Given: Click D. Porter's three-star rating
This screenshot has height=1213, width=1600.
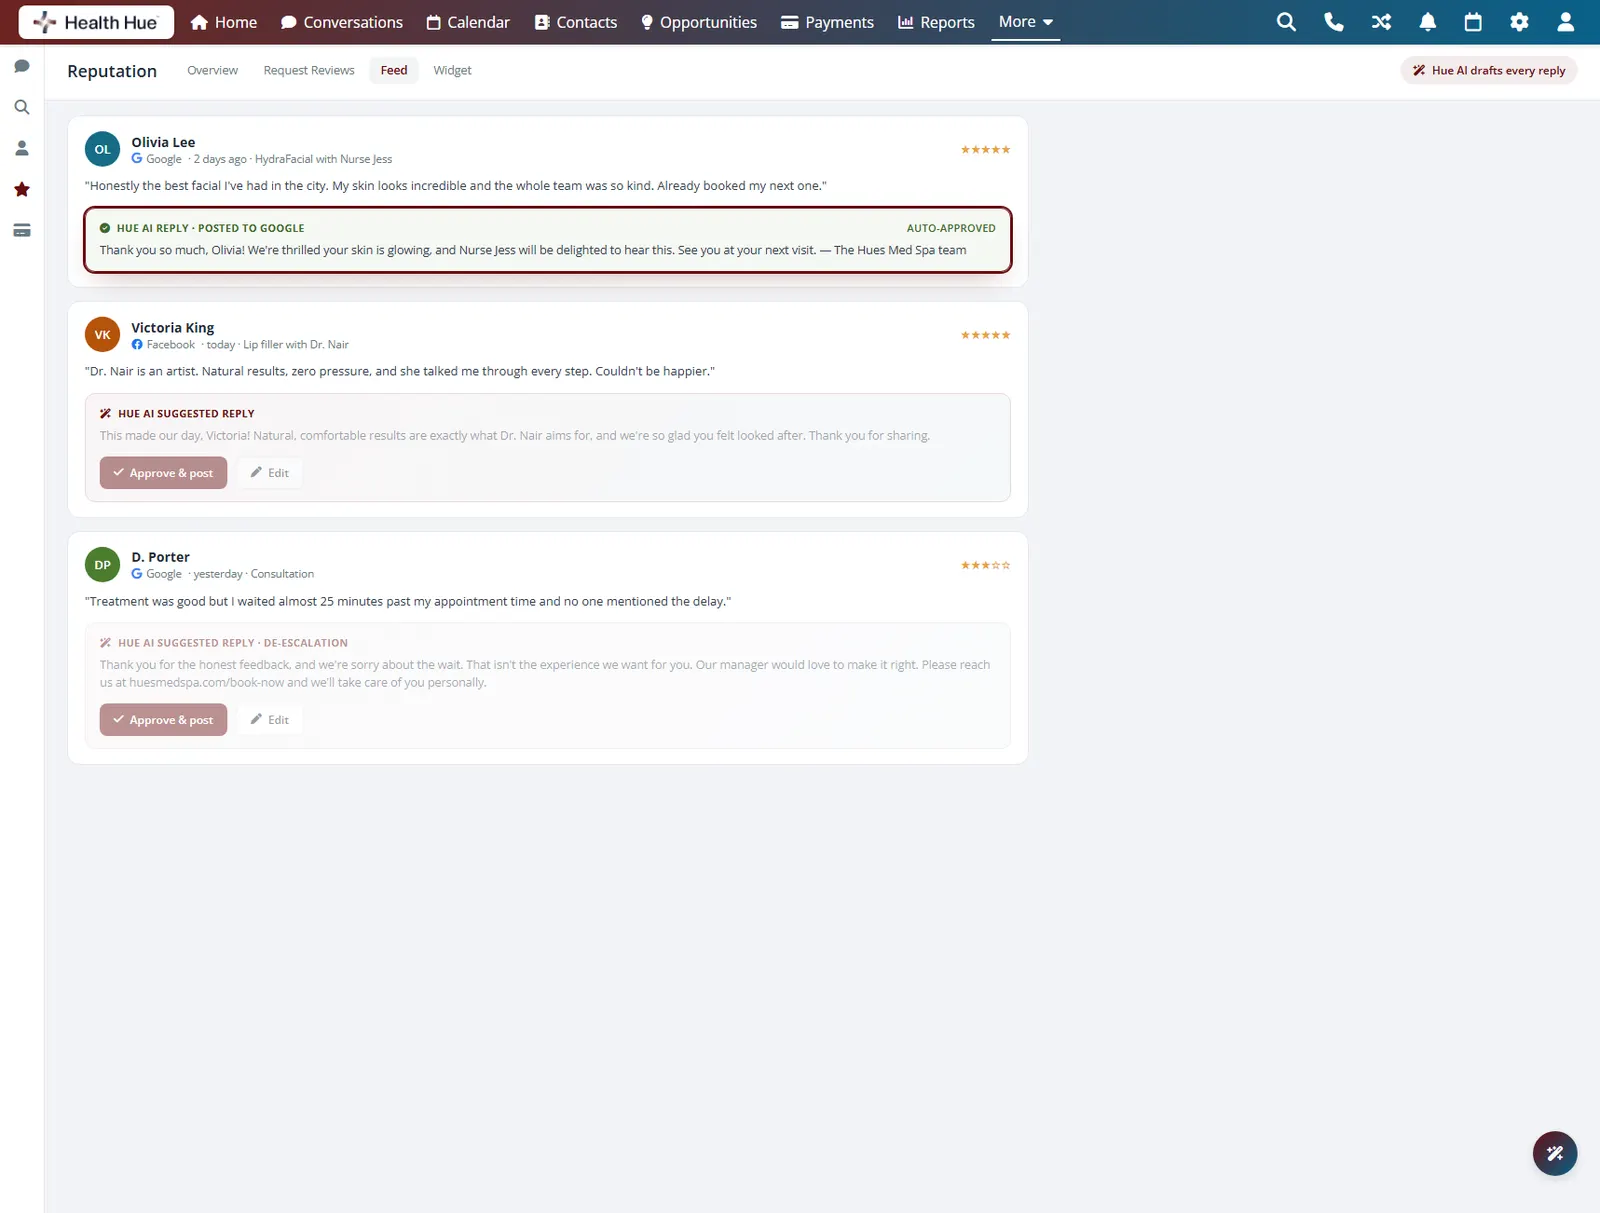Looking at the screenshot, I should [985, 565].
